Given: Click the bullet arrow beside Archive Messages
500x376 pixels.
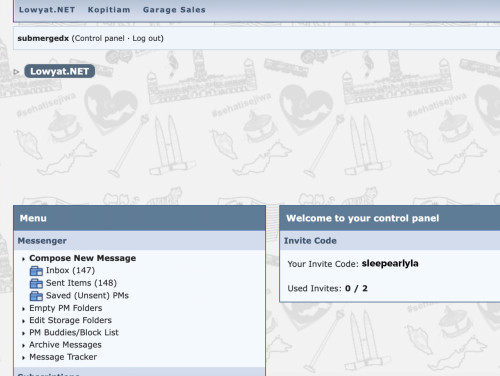Looking at the screenshot, I should 23,346.
